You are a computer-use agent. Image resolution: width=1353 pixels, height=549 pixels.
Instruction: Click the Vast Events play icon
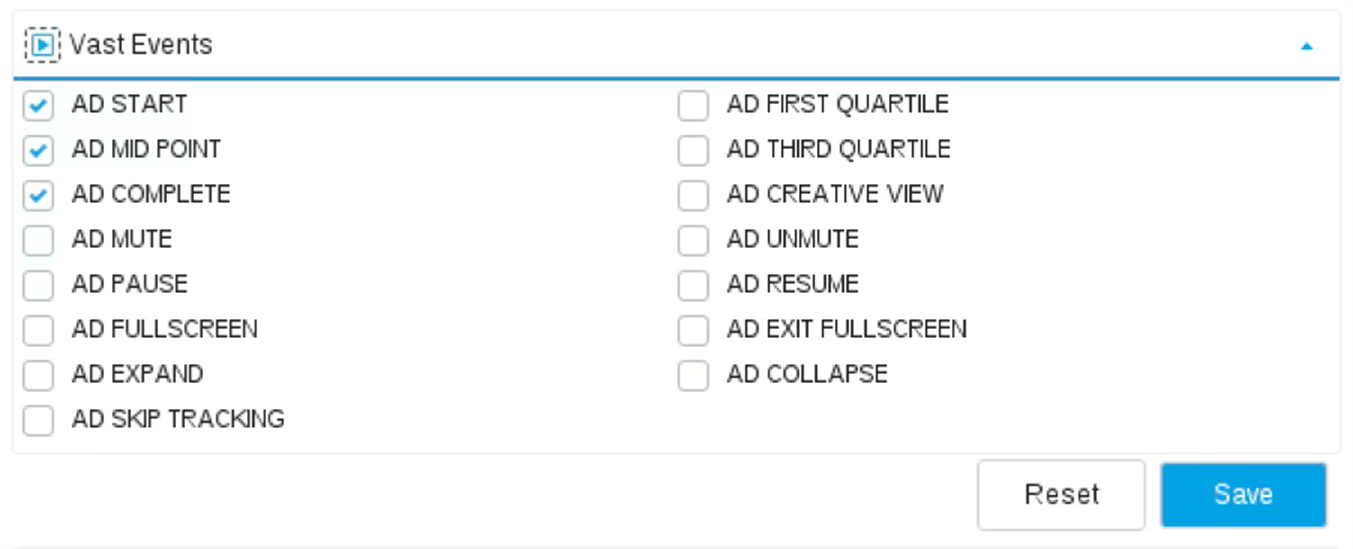[x=42, y=45]
